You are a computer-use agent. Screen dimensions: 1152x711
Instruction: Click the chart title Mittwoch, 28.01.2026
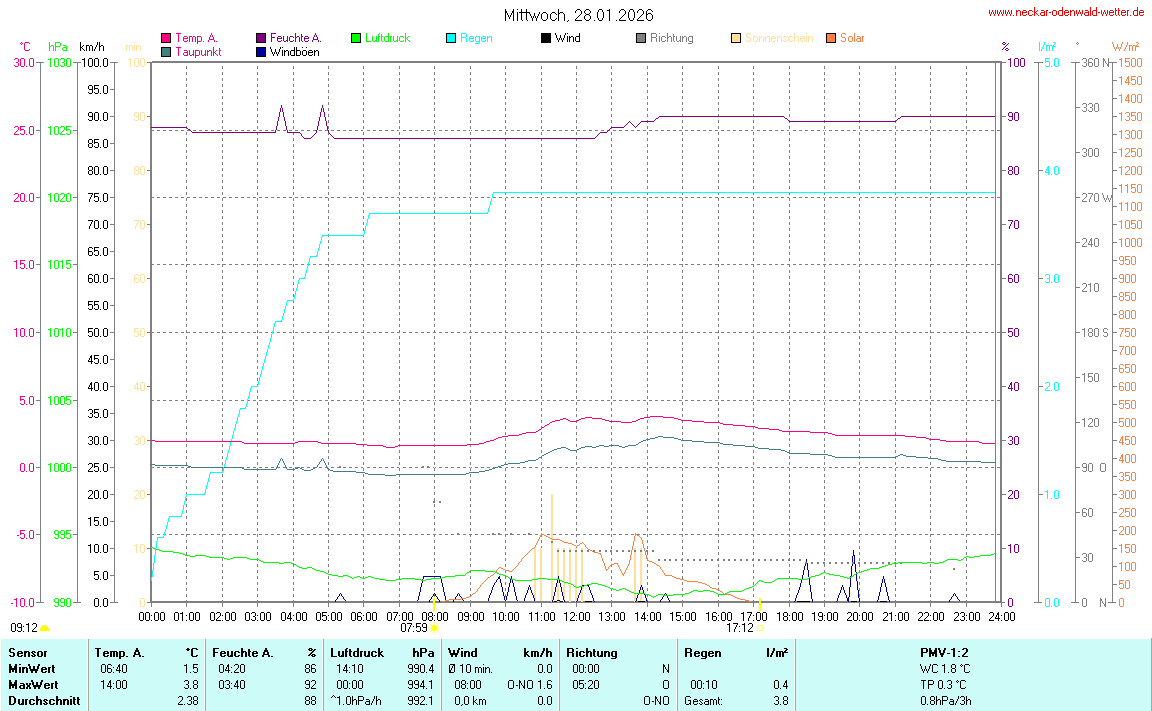click(579, 15)
